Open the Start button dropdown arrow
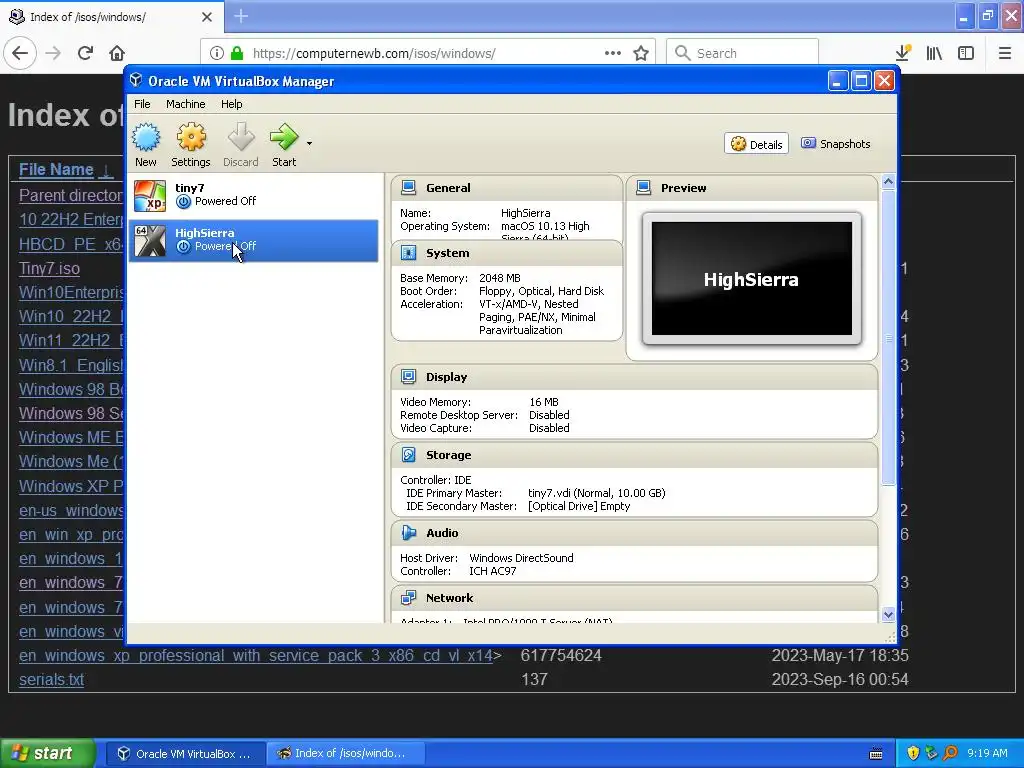Viewport: 1024px width, 768px height. (x=310, y=144)
